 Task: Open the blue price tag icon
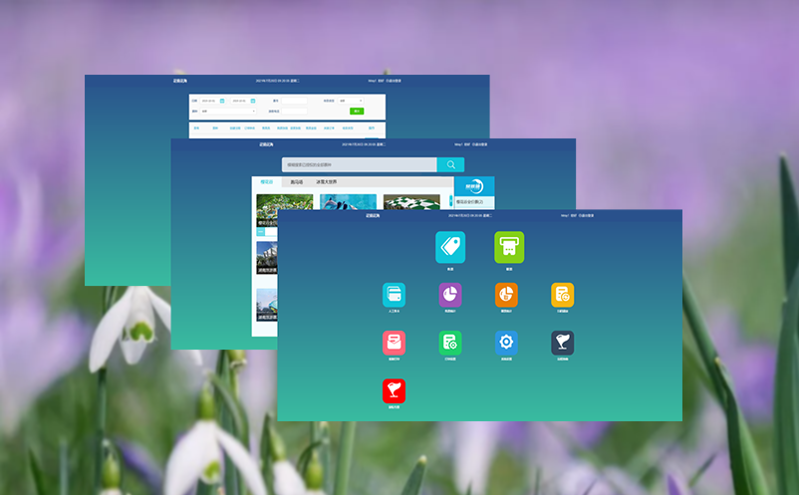[x=450, y=247]
